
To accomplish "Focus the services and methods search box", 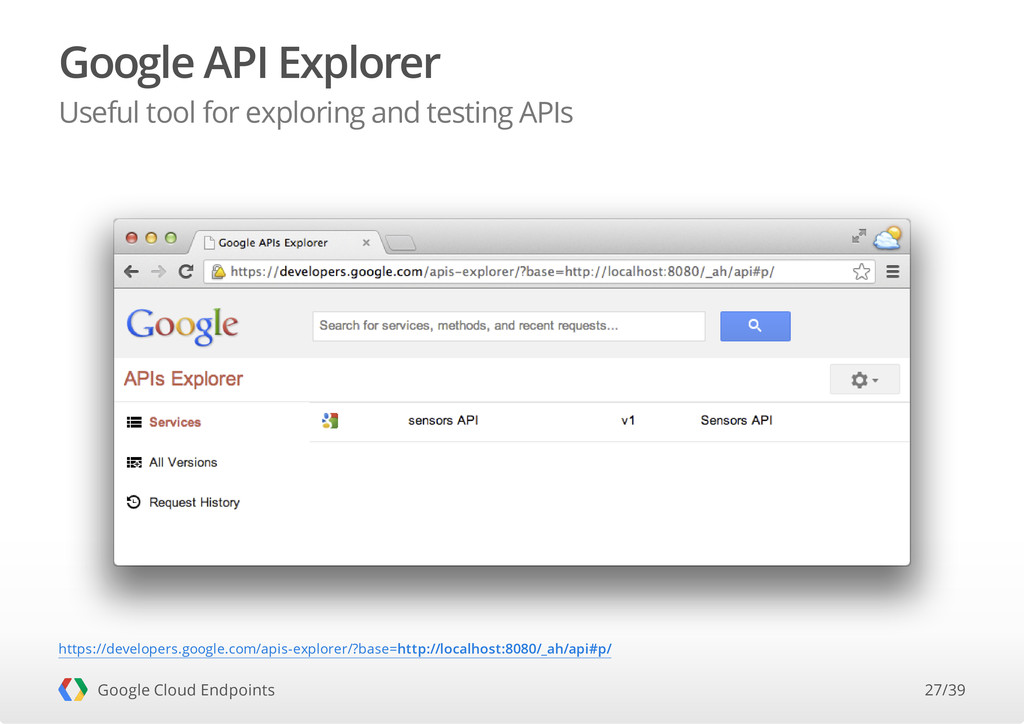I will [x=509, y=326].
